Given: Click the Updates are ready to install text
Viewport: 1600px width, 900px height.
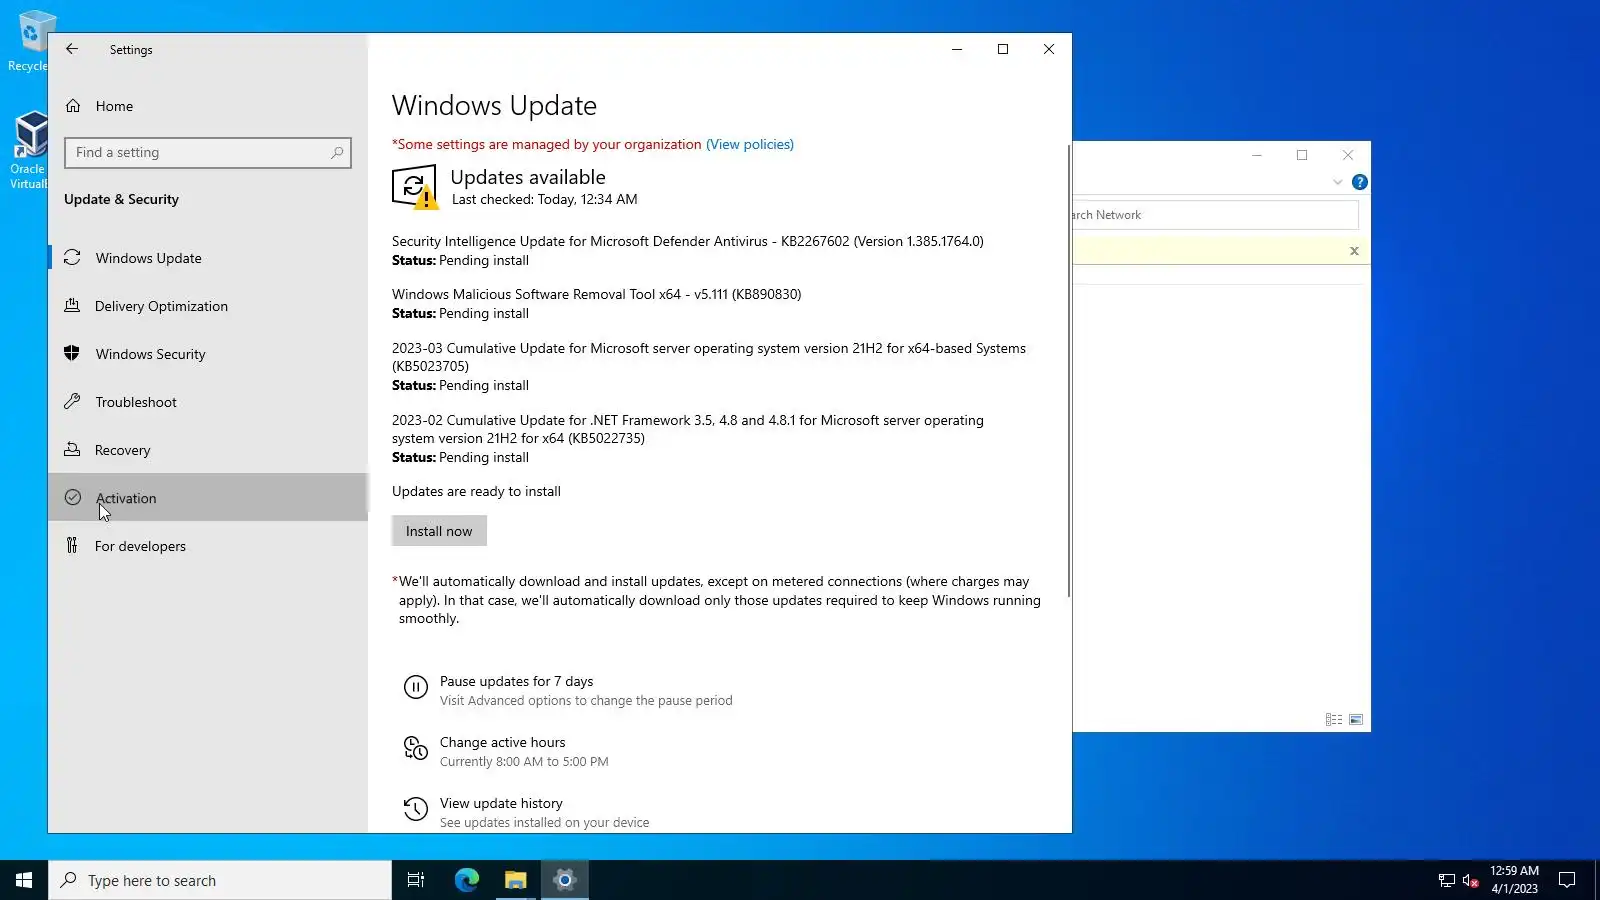Looking at the screenshot, I should 476,491.
